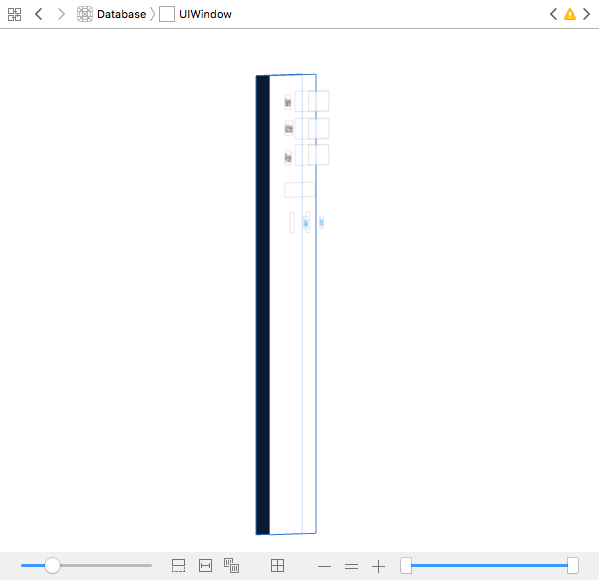Viewport: 599px width, 580px height.
Task: Select the rightmost blue button layer
Action: coord(322,222)
